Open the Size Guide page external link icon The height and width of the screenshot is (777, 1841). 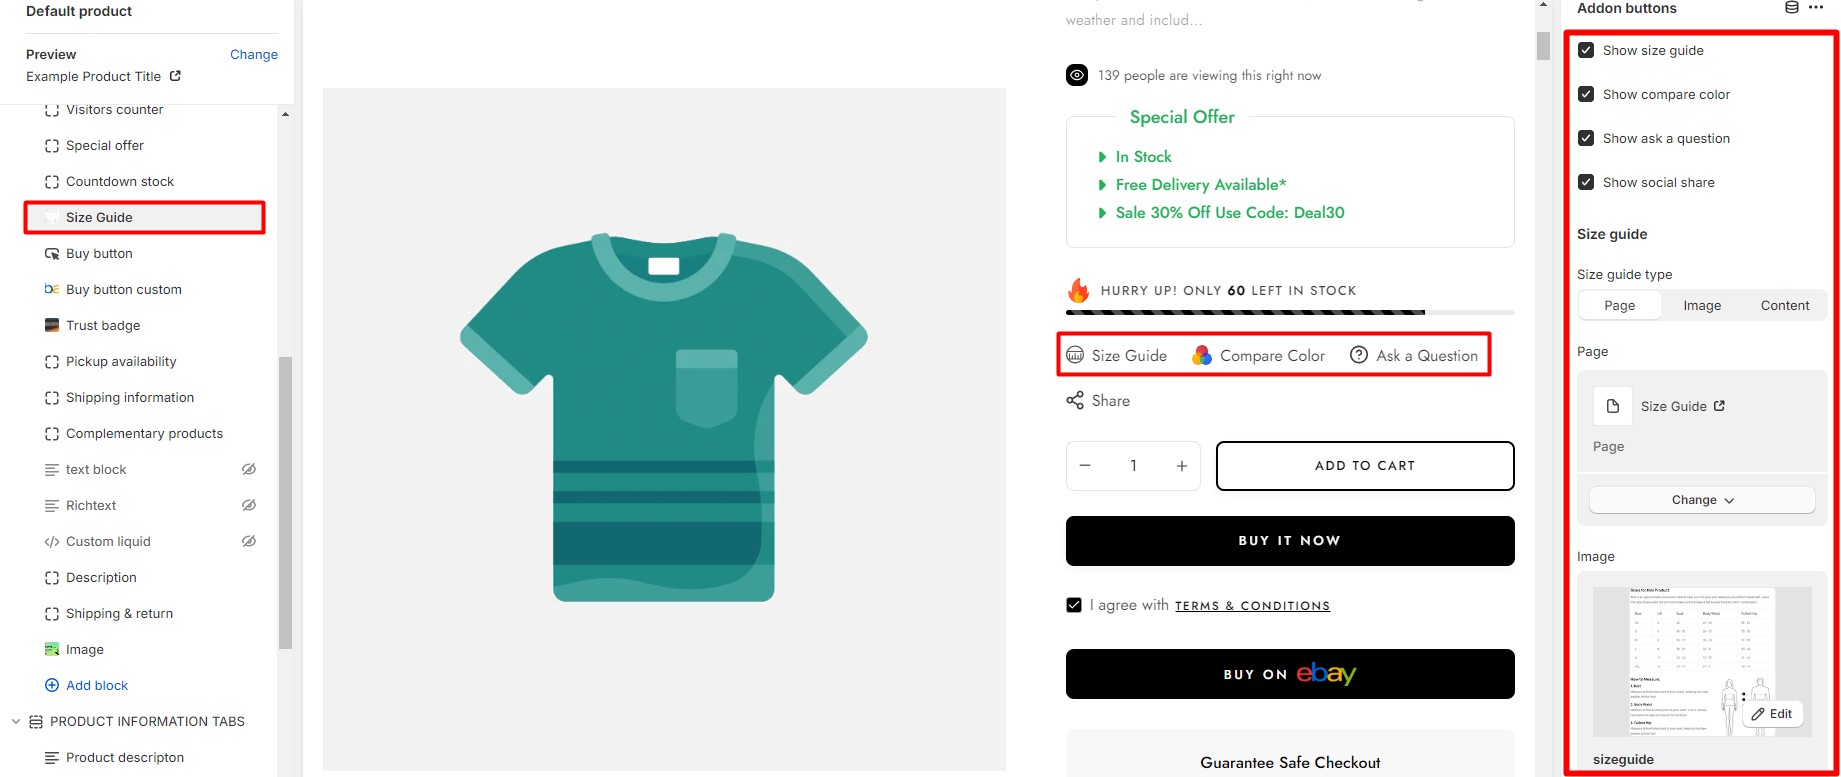tap(1719, 406)
